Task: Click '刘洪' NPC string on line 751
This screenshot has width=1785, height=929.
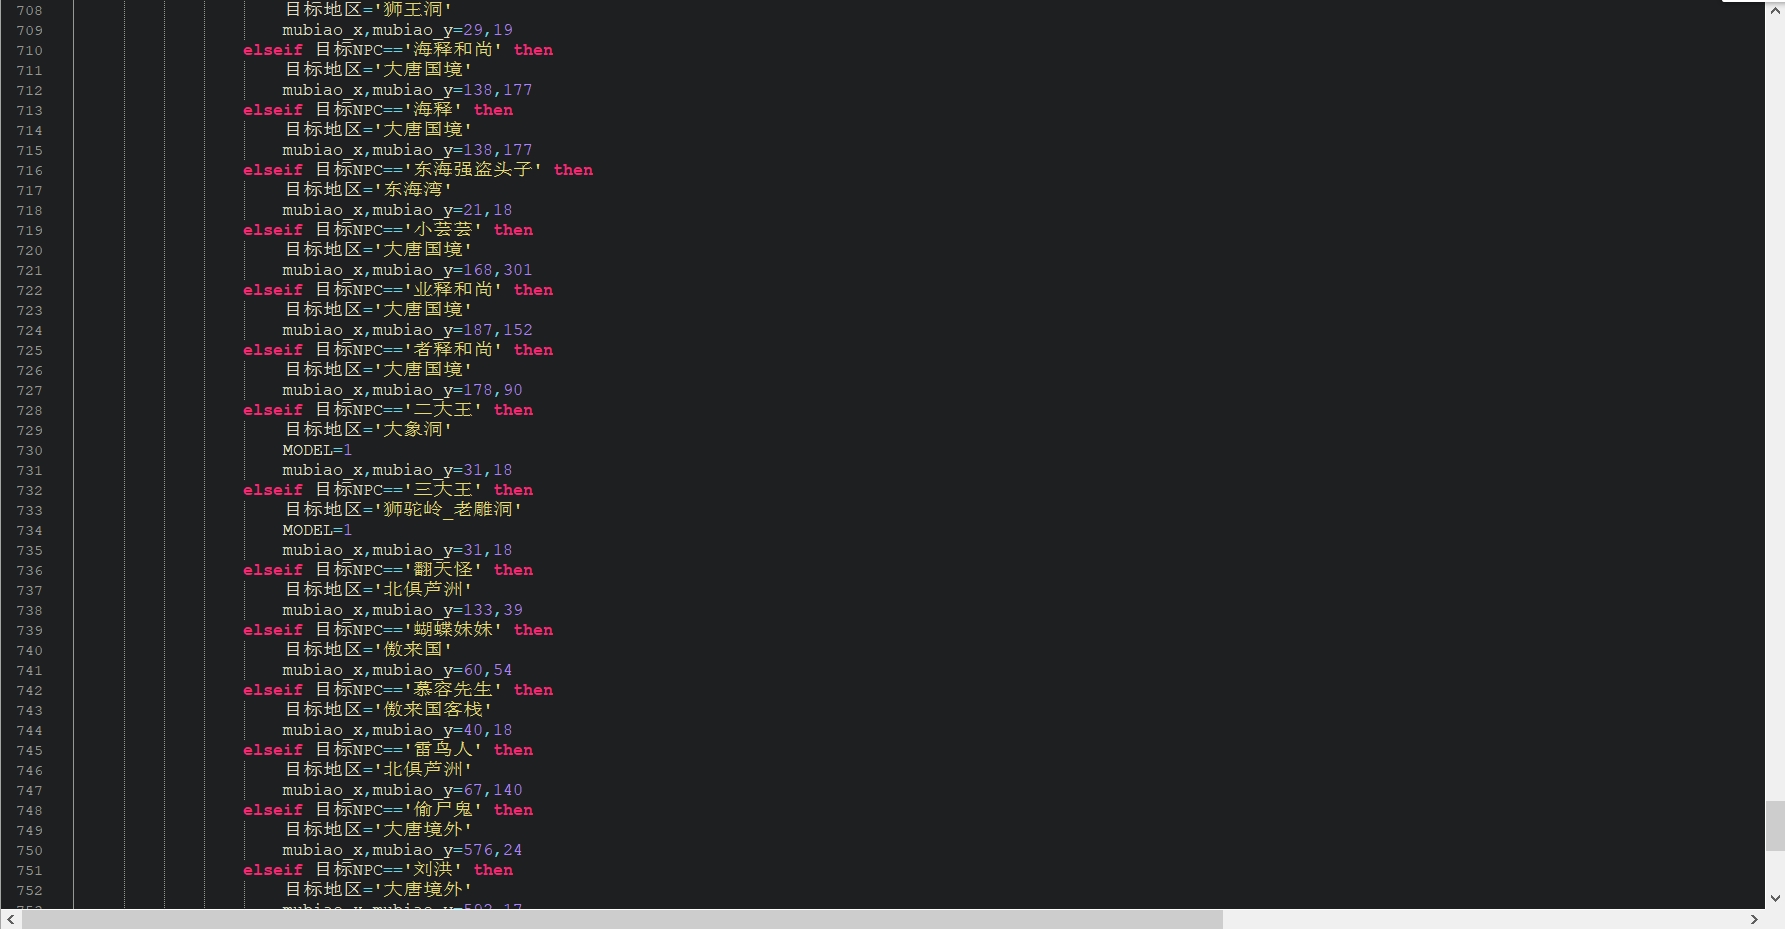Action: (433, 870)
